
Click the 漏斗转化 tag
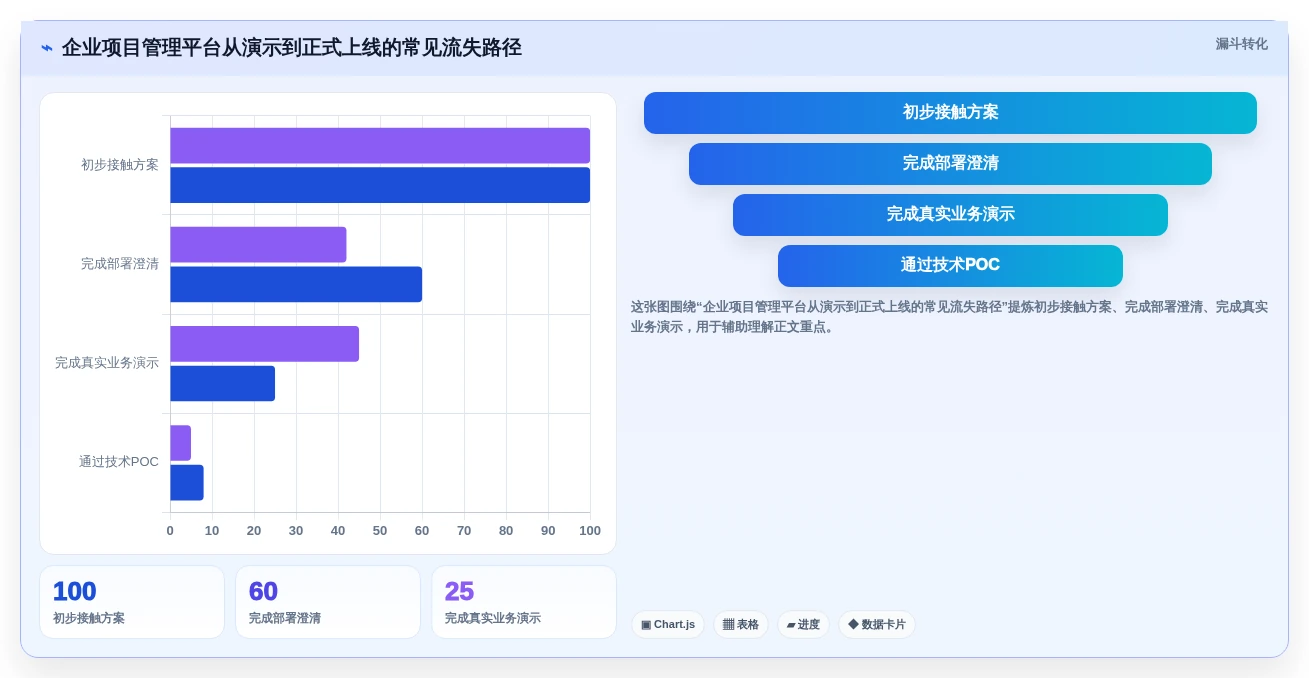point(1241,44)
